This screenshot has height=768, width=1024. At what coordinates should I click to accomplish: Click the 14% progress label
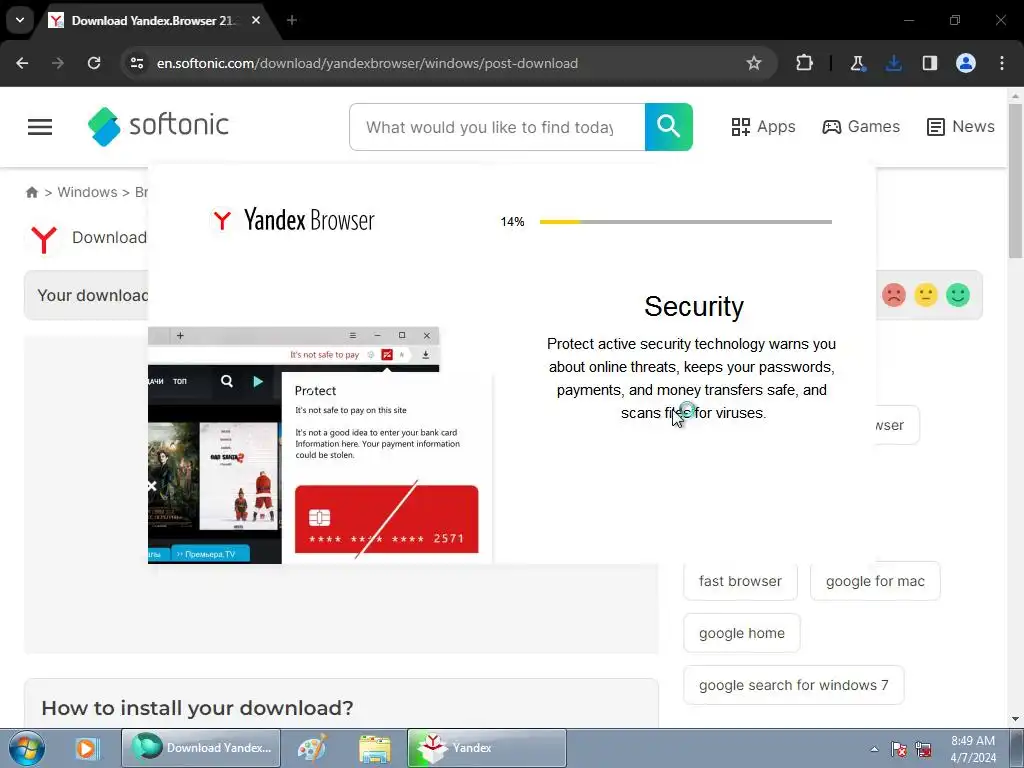pos(513,222)
